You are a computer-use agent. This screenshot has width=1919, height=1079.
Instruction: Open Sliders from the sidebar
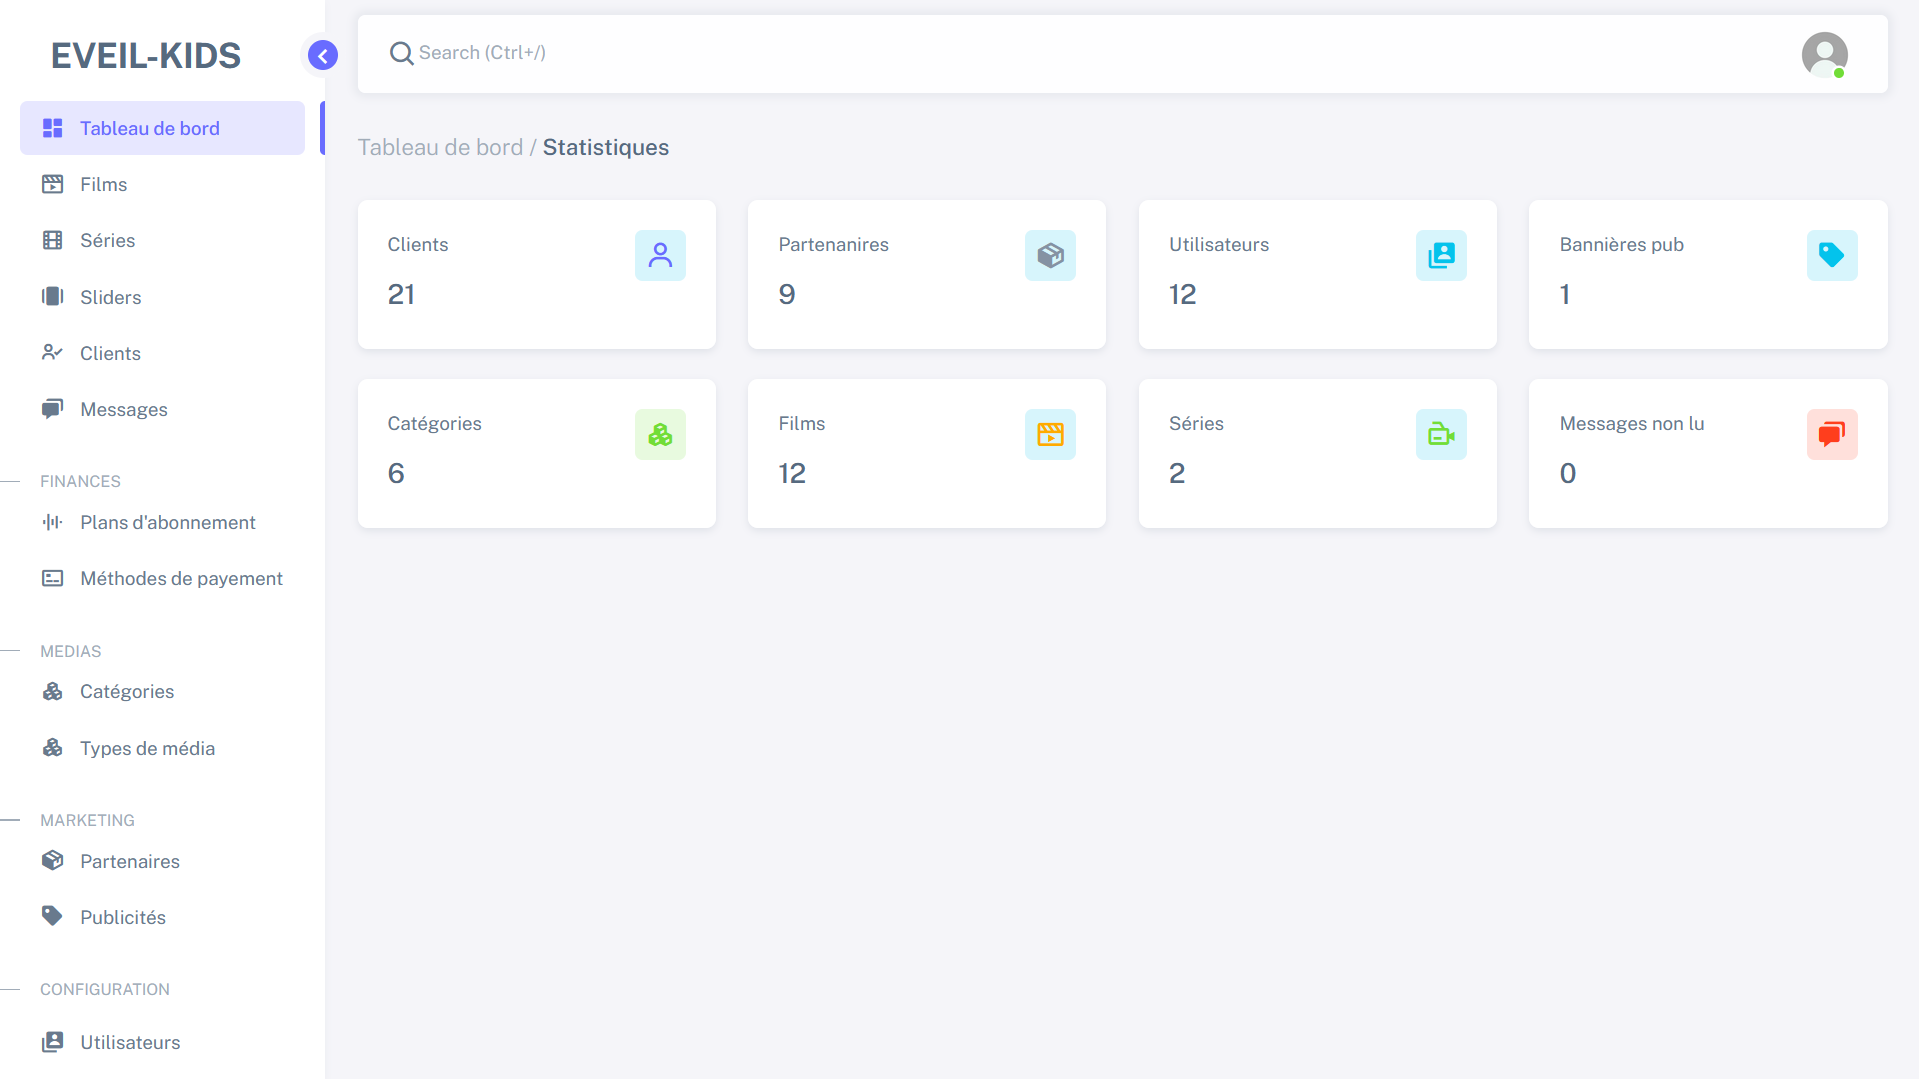pos(110,297)
